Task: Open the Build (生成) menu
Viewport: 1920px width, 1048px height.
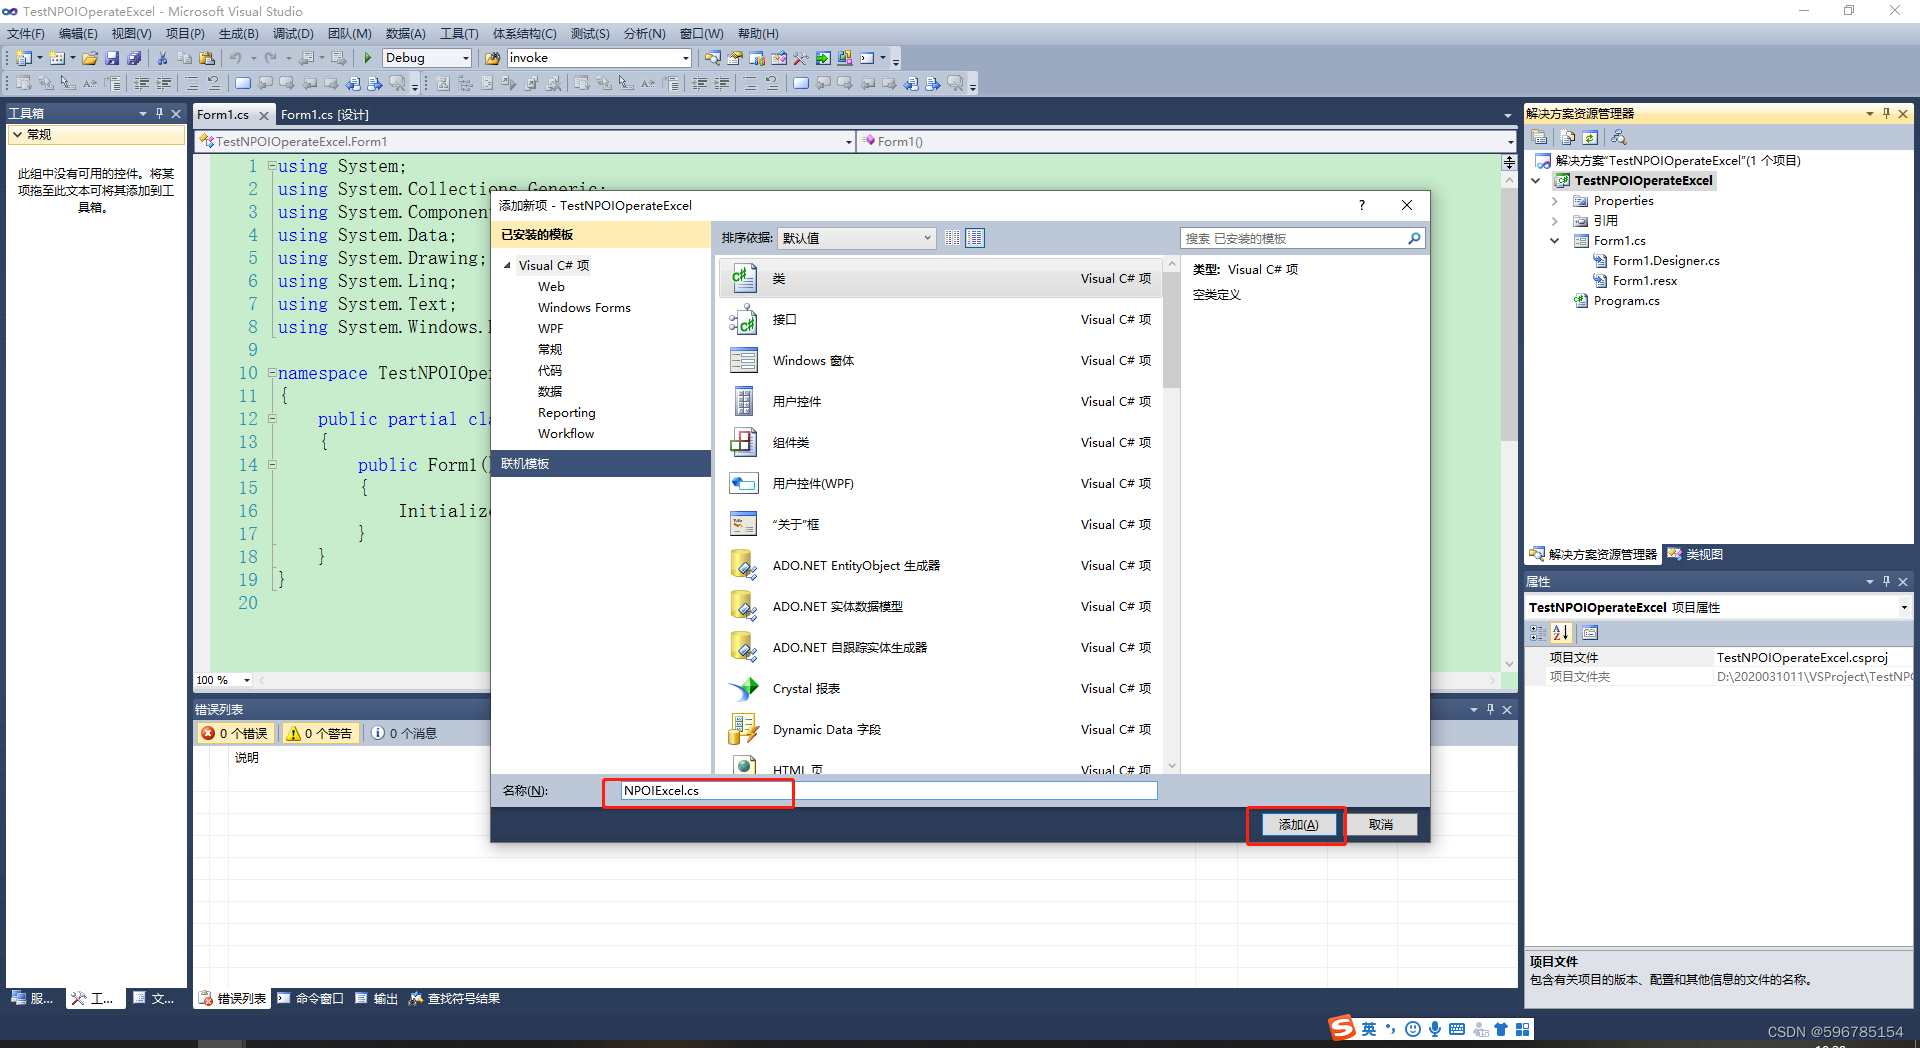Action: (x=238, y=33)
